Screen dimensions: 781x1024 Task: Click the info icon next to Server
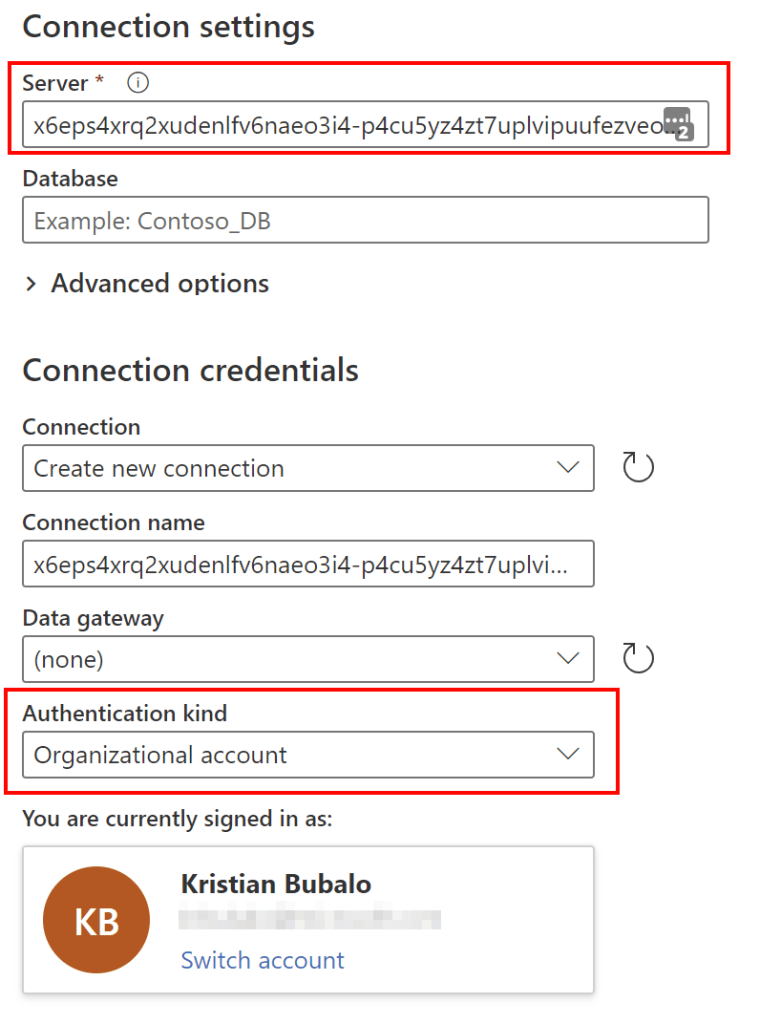pyautogui.click(x=137, y=83)
